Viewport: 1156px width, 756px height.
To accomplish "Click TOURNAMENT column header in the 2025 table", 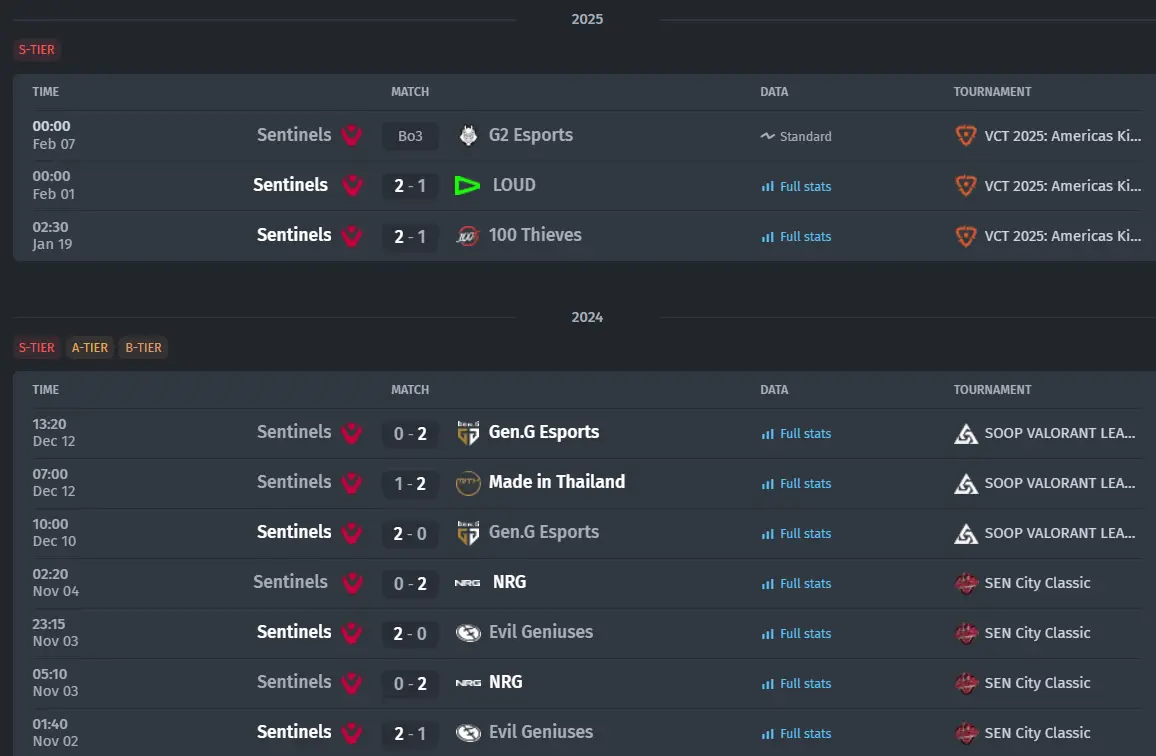I will [x=992, y=91].
